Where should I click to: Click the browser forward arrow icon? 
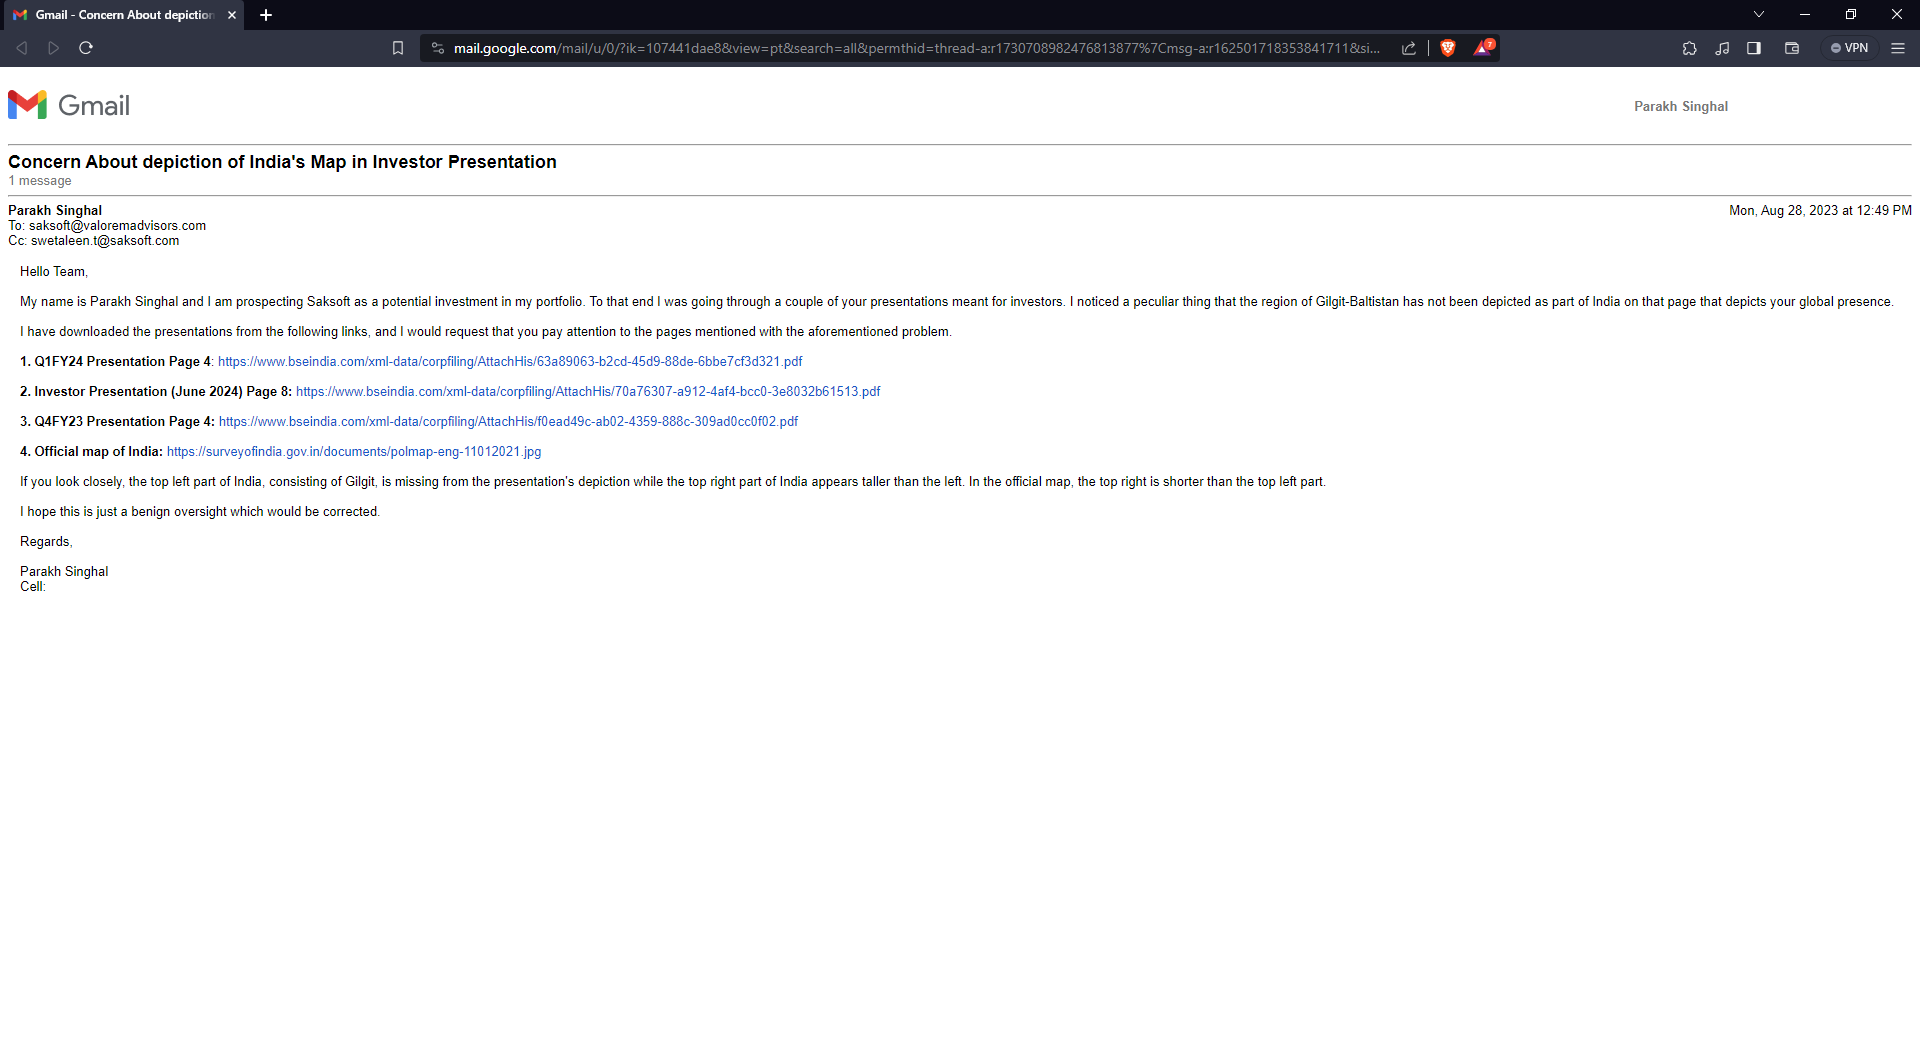pos(54,48)
